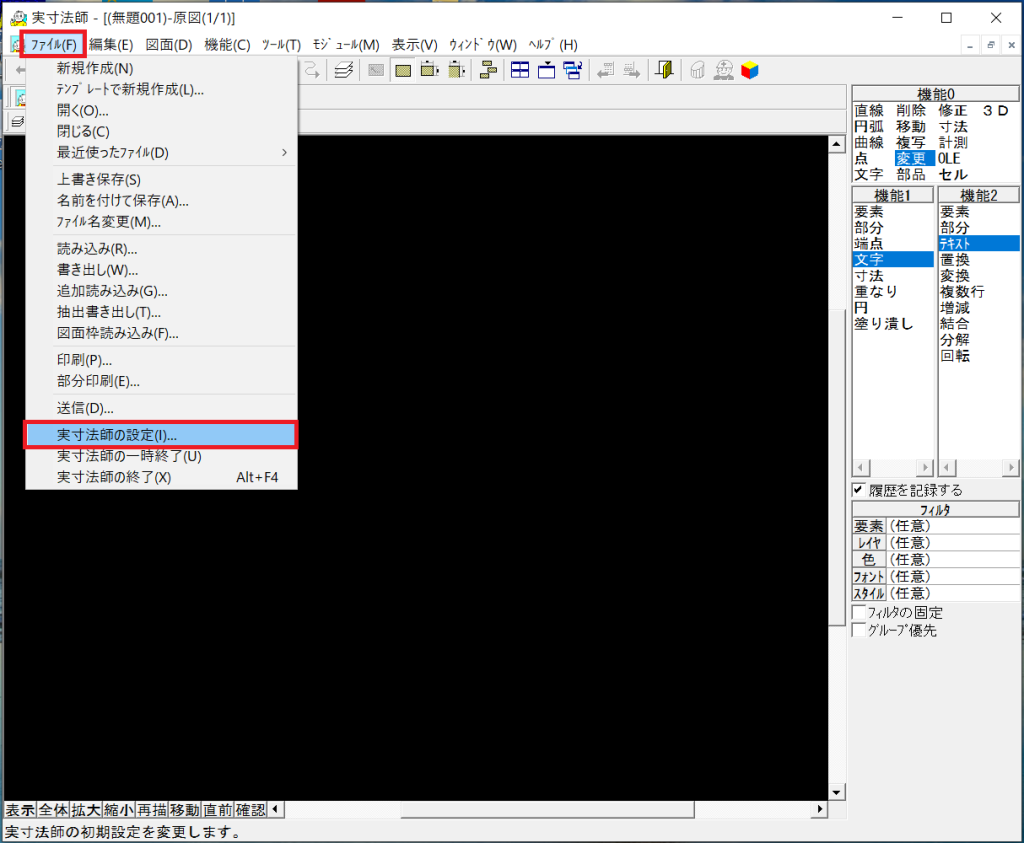Image resolution: width=1024 pixels, height=843 pixels.
Task: Open the 色 filter value (任意)
Action: 953,560
